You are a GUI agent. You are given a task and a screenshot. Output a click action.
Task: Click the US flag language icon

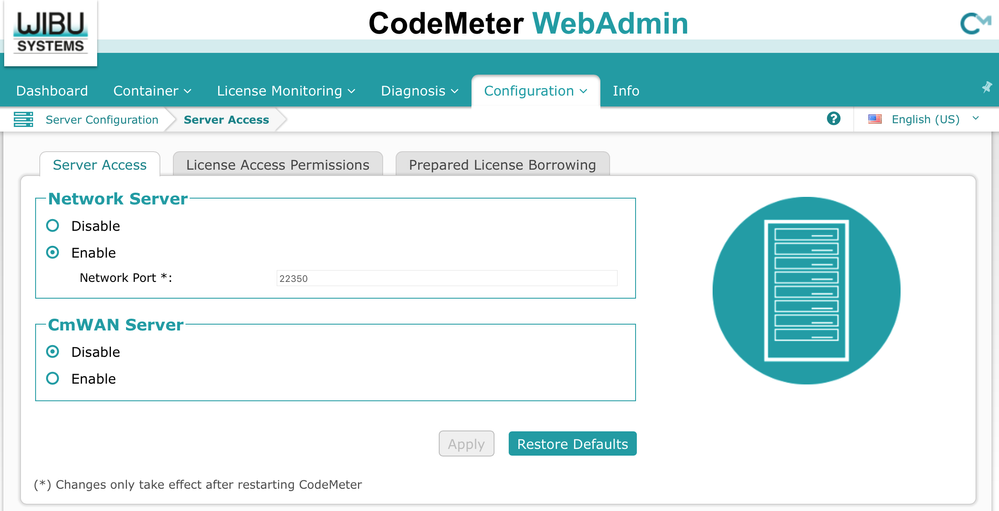coord(875,119)
